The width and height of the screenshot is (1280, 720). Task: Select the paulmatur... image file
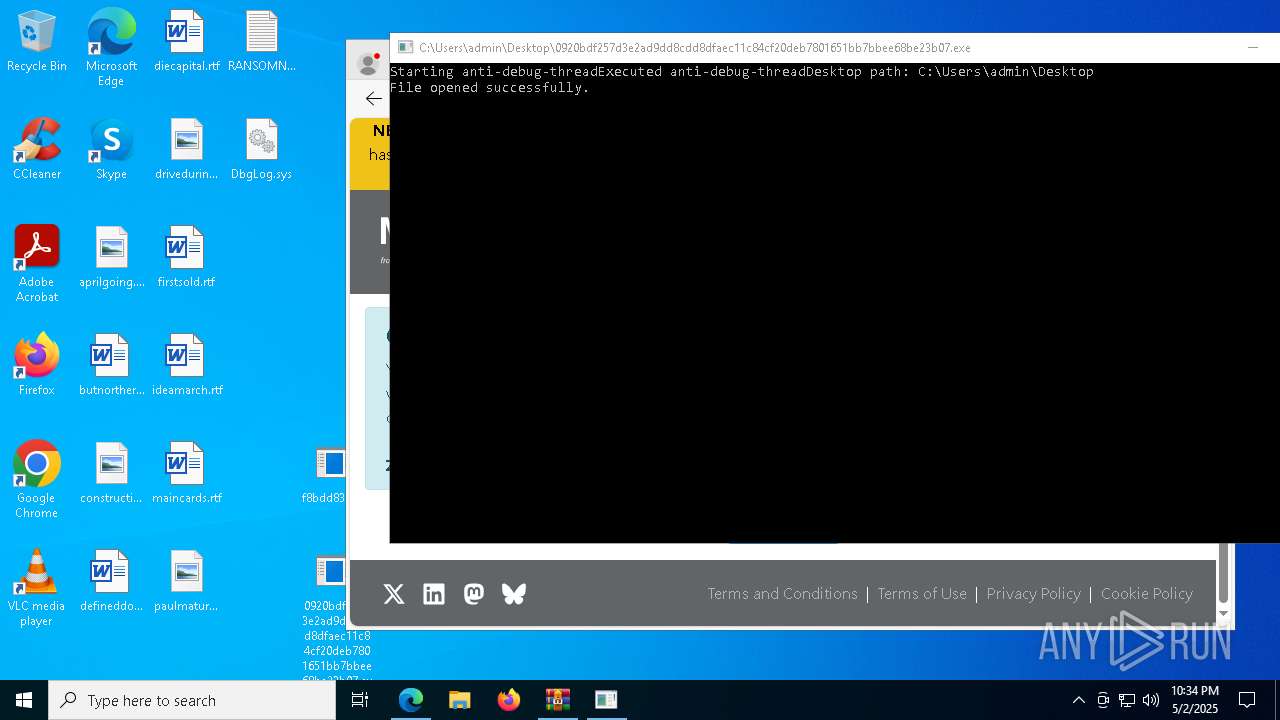(x=186, y=582)
